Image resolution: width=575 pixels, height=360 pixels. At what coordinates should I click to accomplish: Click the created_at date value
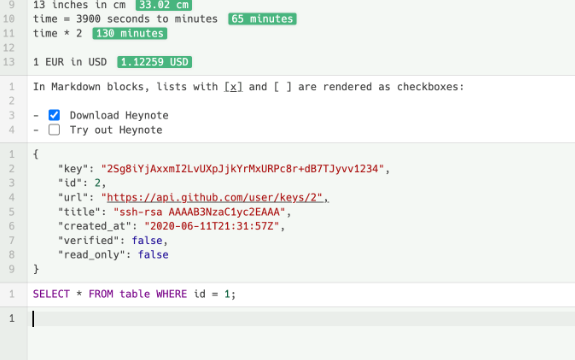tap(212, 226)
